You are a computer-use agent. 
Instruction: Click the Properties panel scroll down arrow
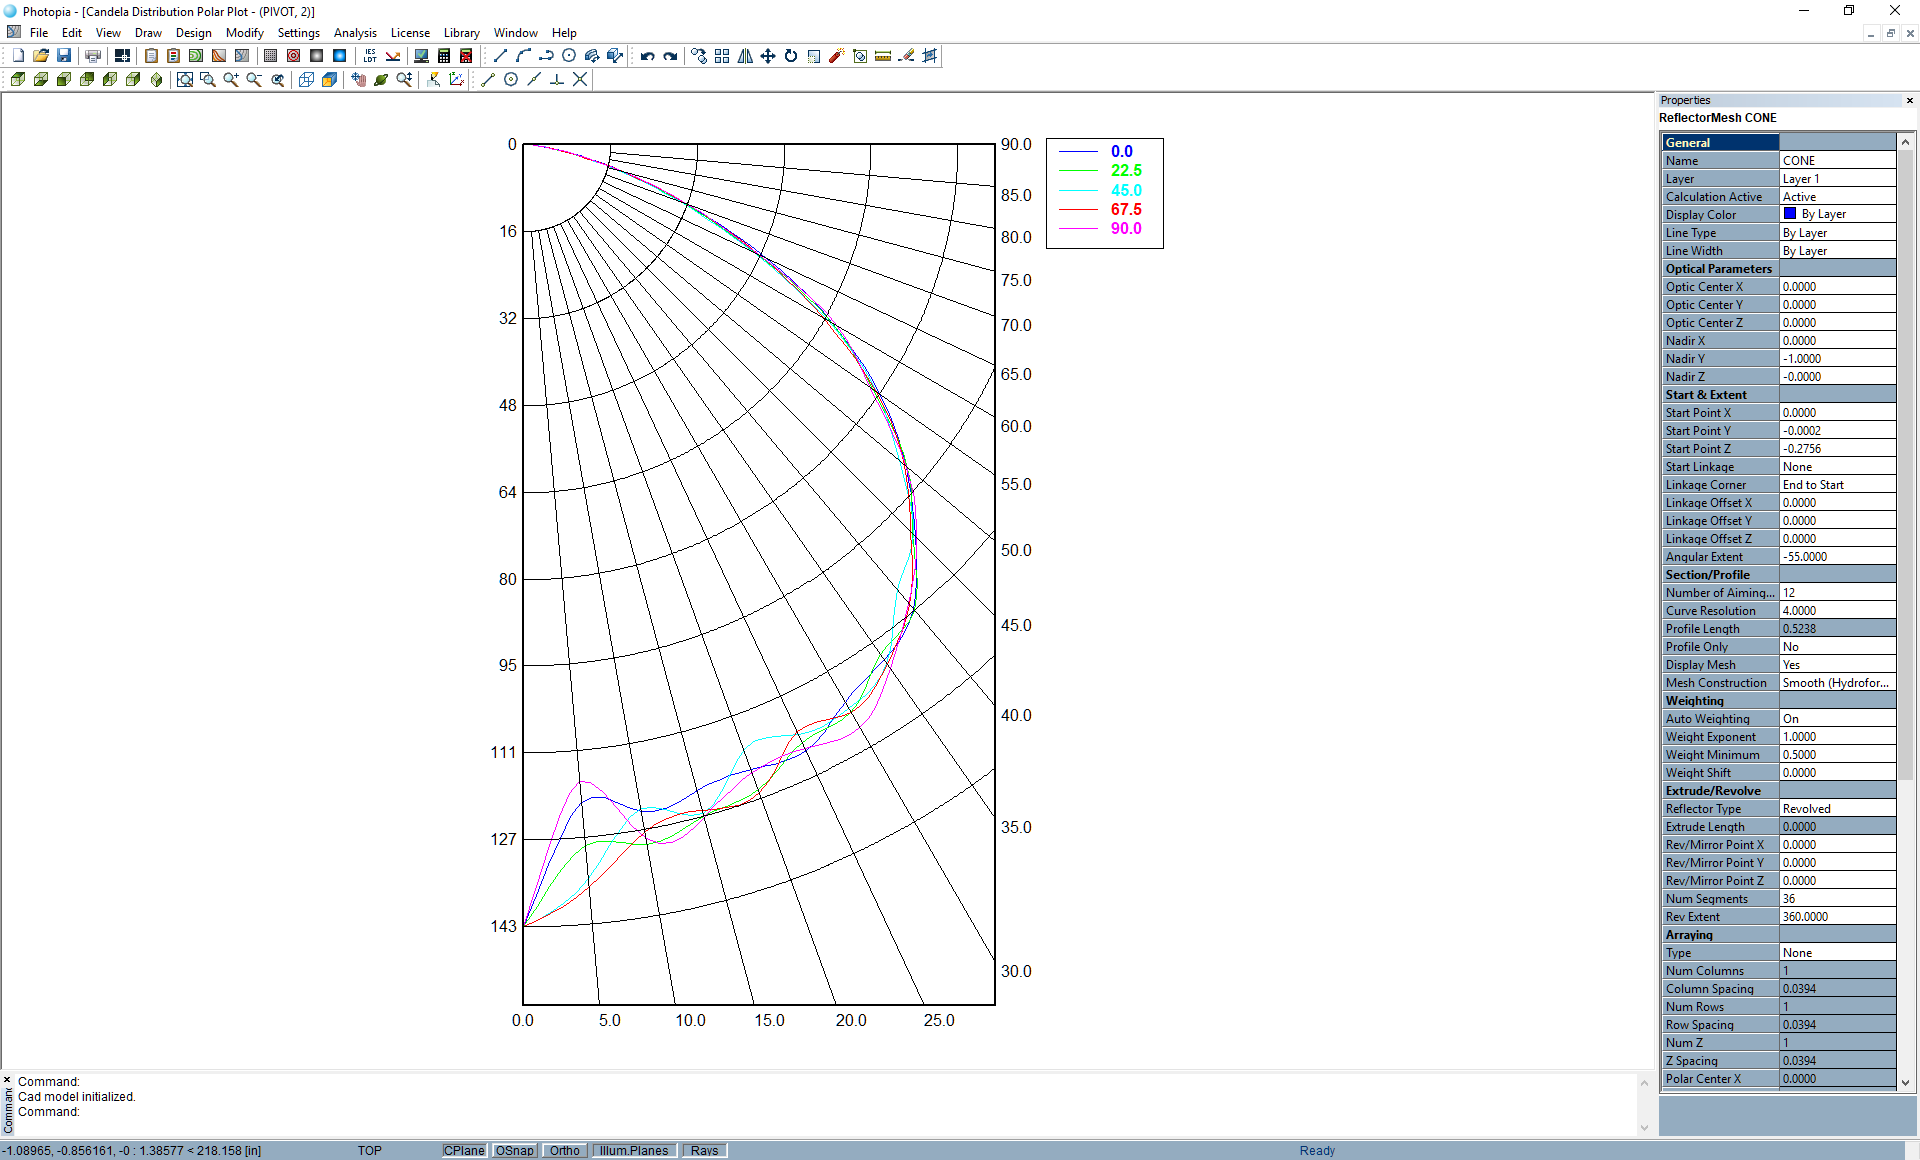[x=1905, y=1082]
